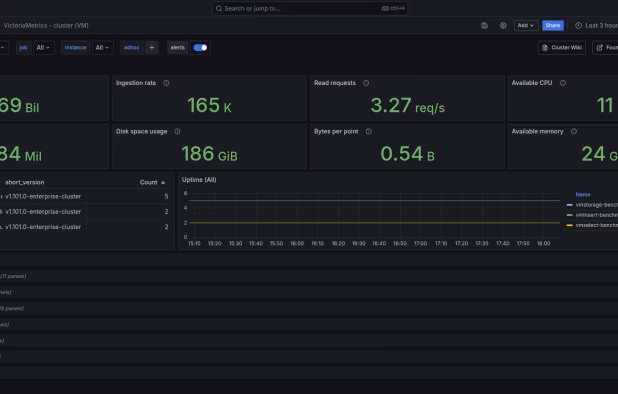This screenshot has width=618, height=394.
Task: Click the Uptime (All) panel title
Action: [199, 180]
